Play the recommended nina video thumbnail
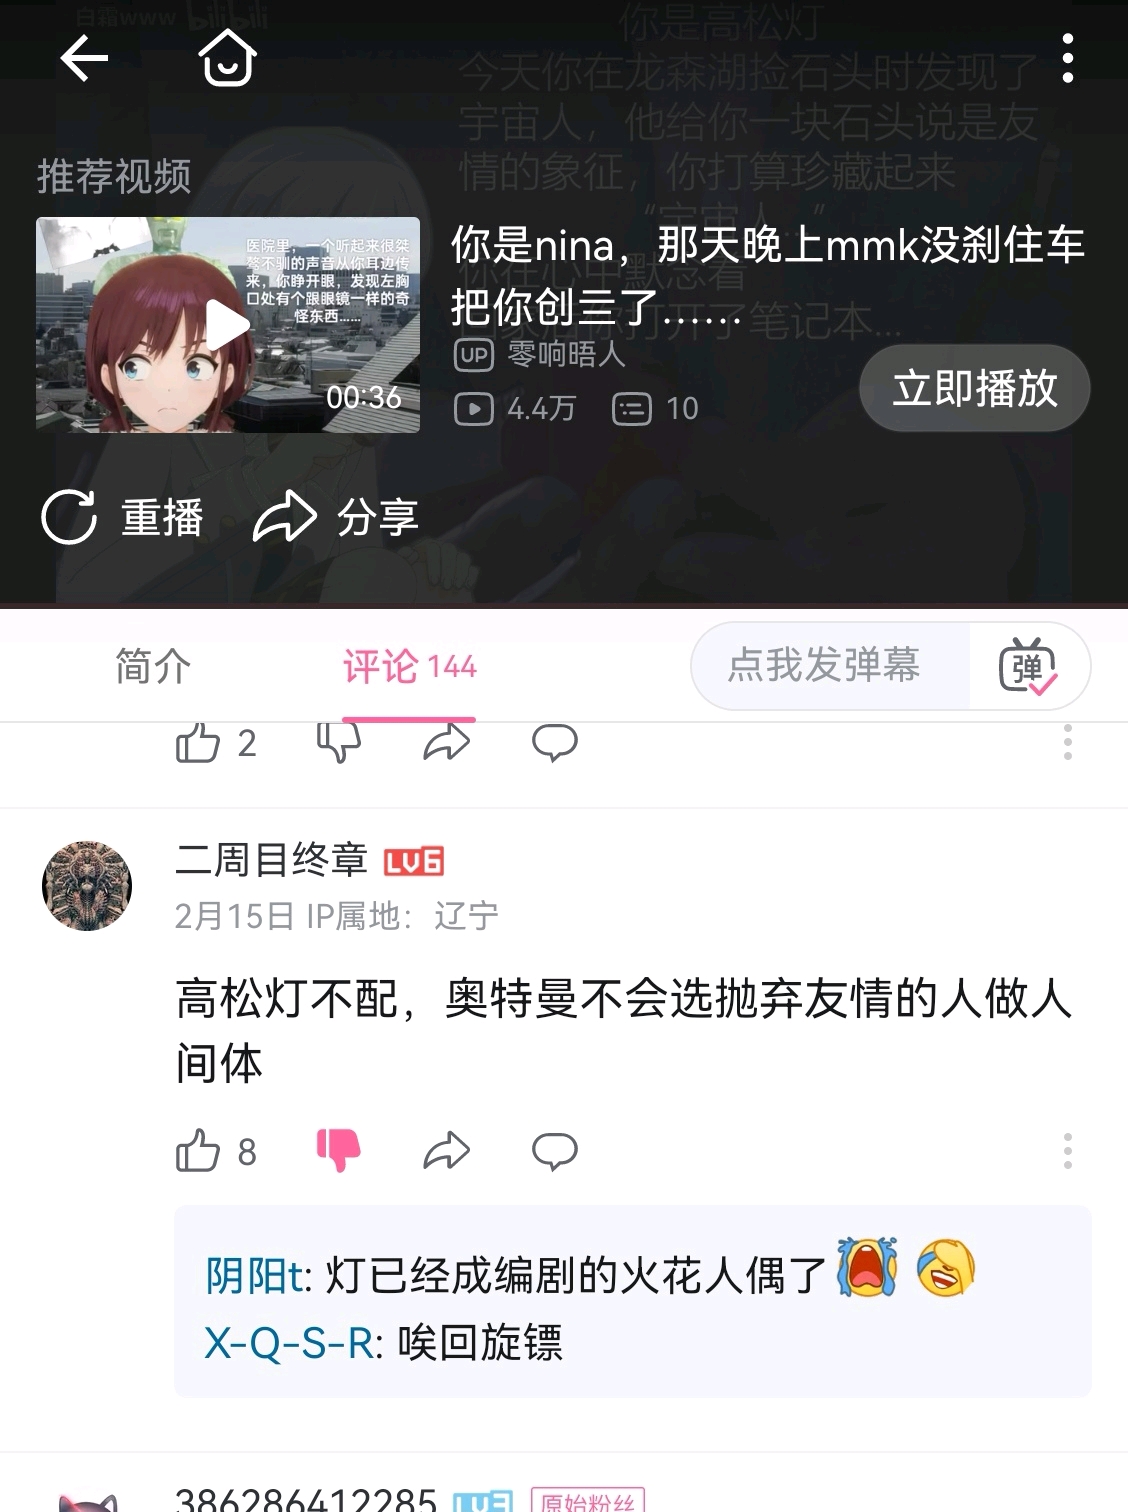This screenshot has height=1512, width=1128. tap(228, 325)
